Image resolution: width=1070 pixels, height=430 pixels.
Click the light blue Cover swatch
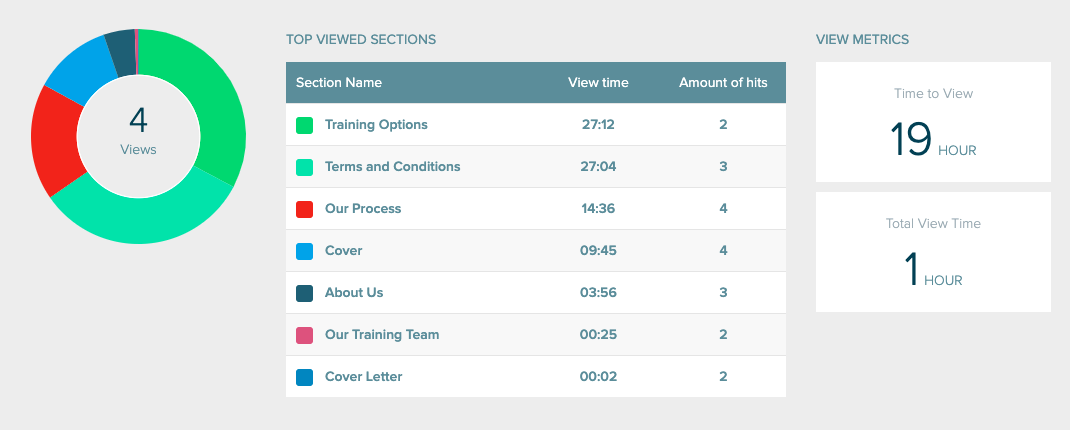(x=304, y=251)
